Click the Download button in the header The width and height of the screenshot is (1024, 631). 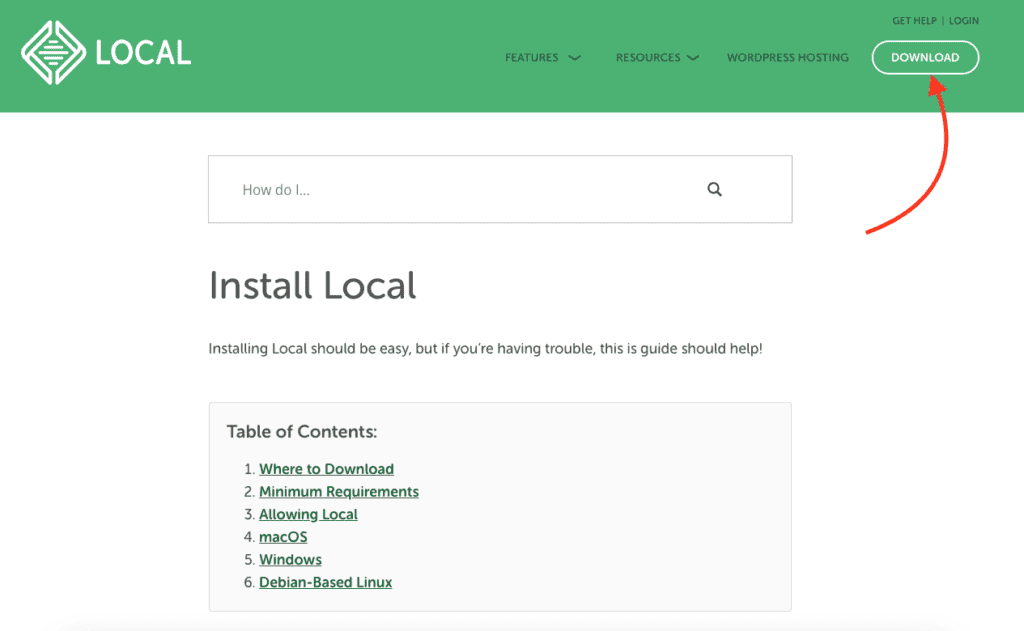925,57
